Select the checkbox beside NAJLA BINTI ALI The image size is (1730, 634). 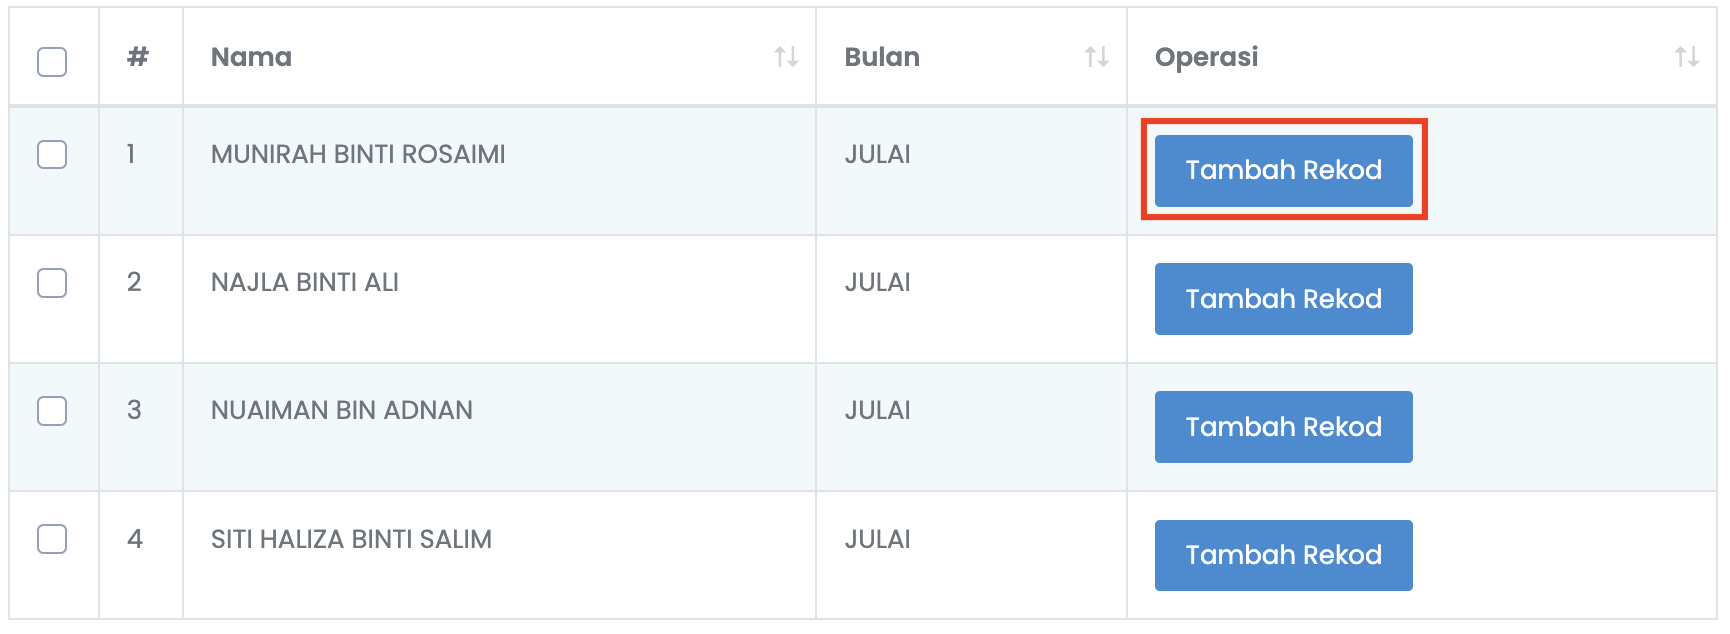[52, 283]
